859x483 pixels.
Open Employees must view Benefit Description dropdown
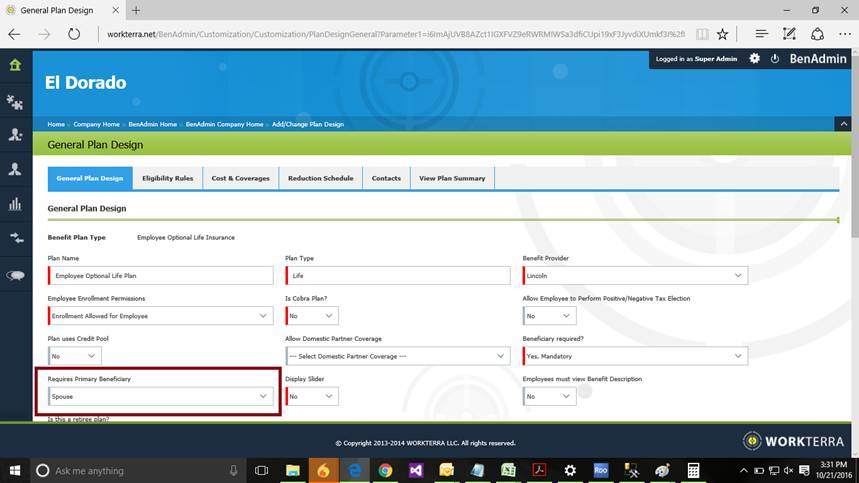click(549, 396)
